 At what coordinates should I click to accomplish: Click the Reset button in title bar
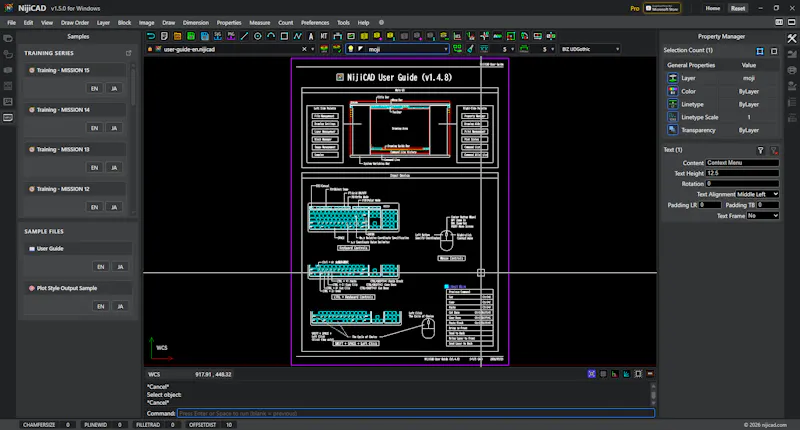(738, 8)
